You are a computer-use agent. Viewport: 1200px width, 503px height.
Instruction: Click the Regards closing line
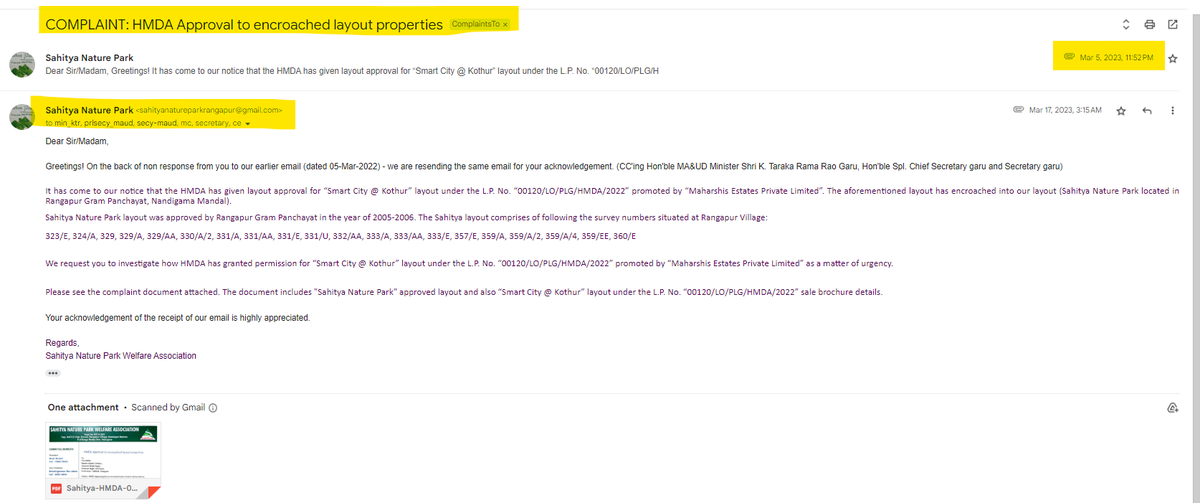coord(64,343)
